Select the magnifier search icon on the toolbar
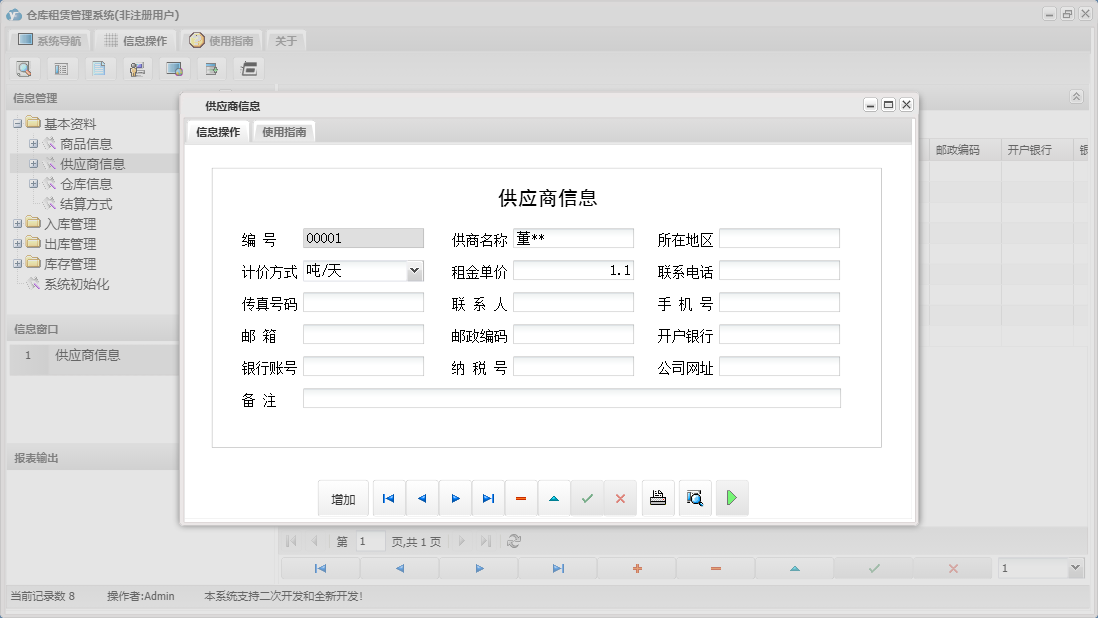This screenshot has width=1098, height=618. pyautogui.click(x=24, y=68)
